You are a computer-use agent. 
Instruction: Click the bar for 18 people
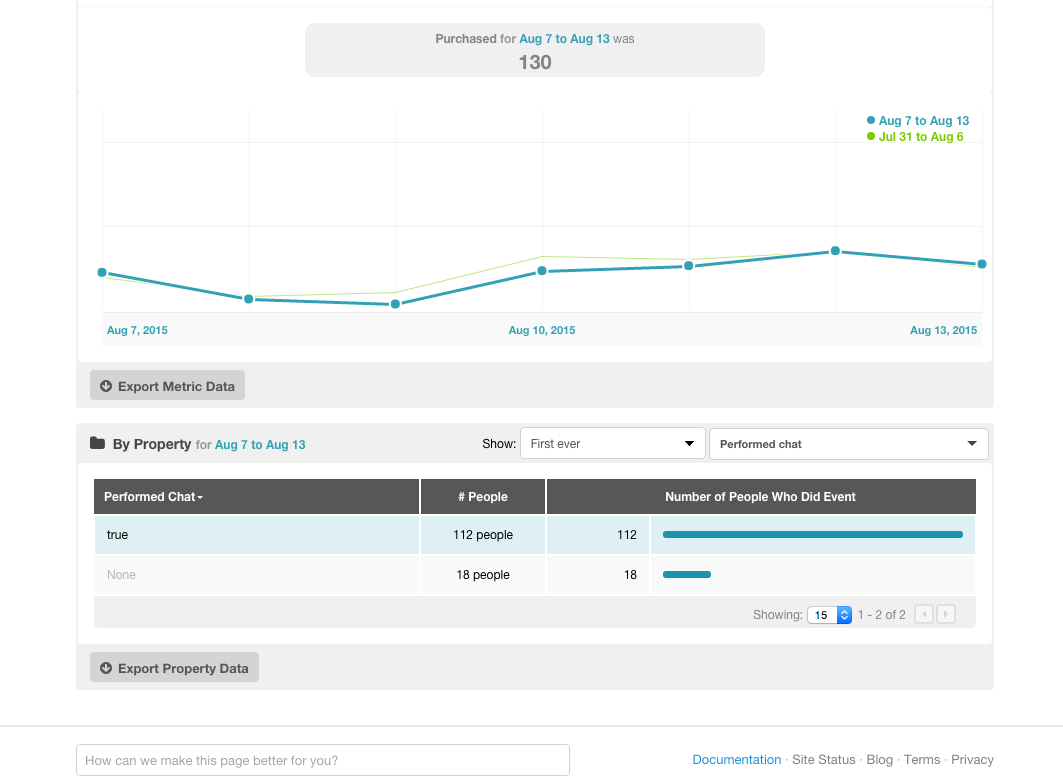pos(687,575)
